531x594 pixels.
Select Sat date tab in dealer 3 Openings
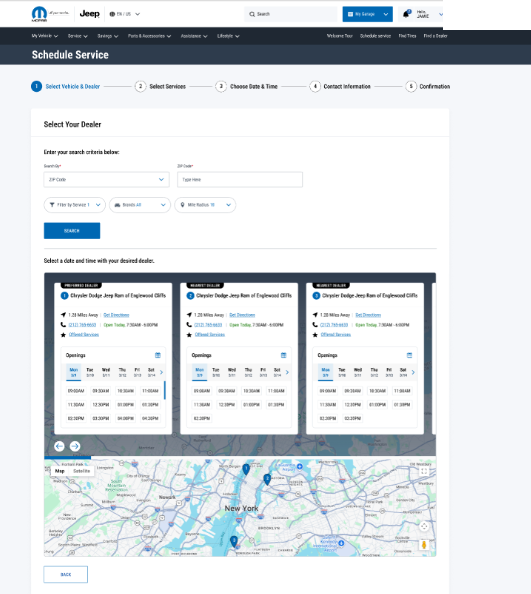point(403,372)
